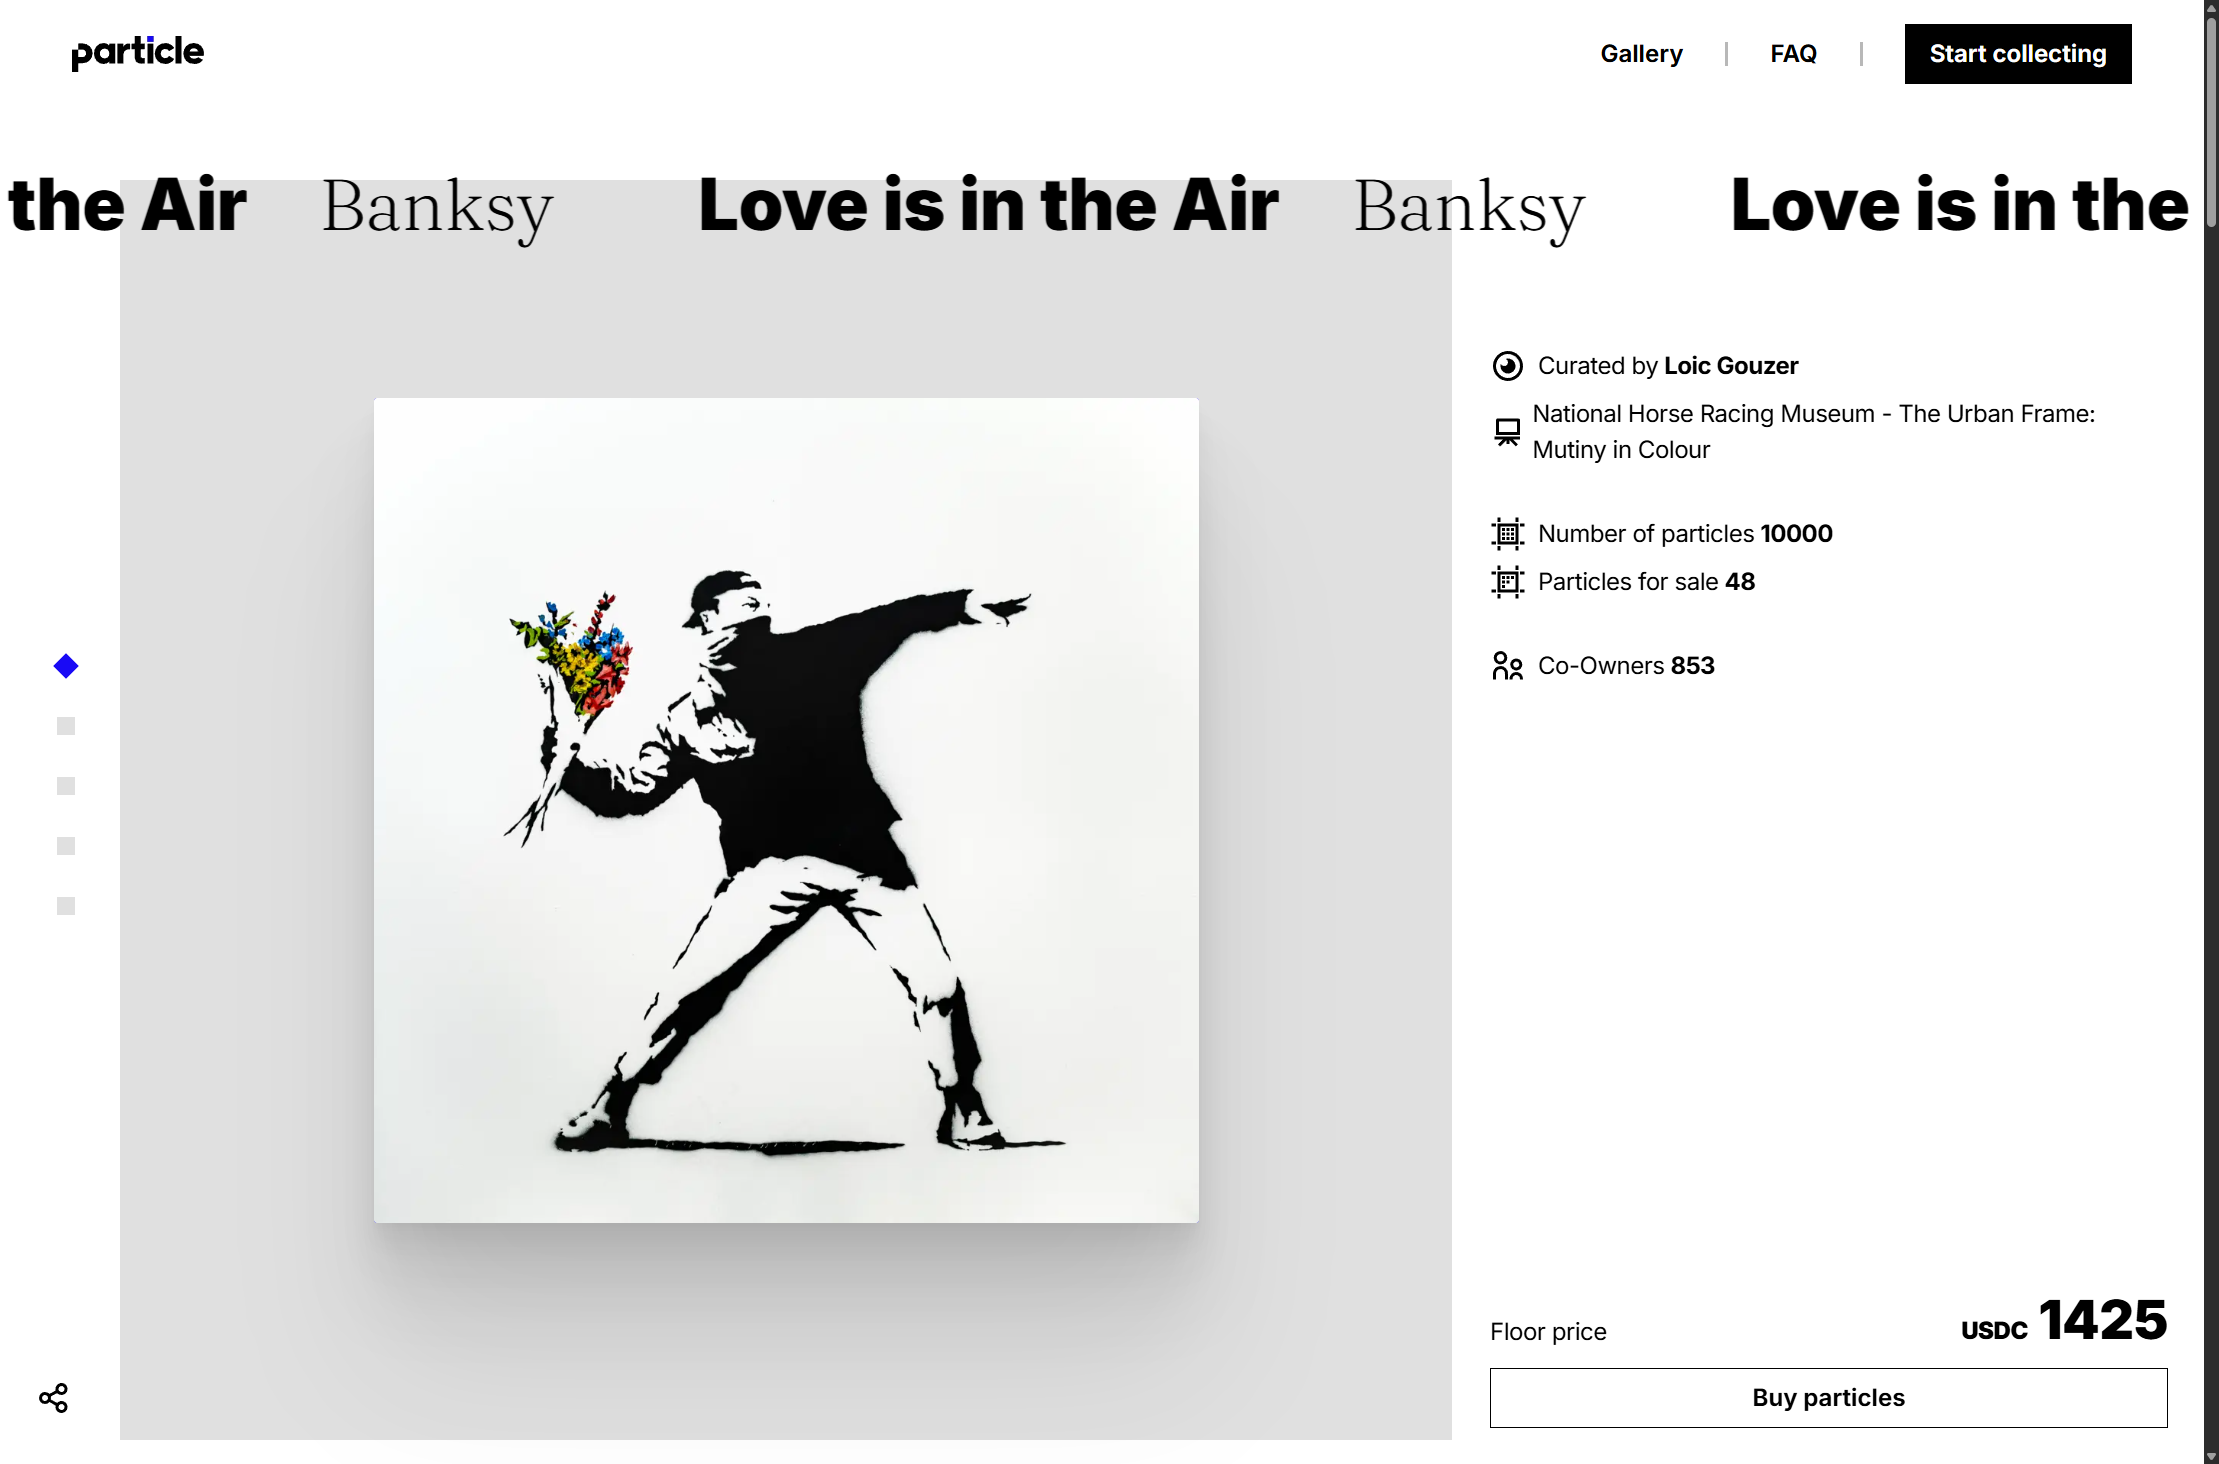Go to the third slide indicator

[x=66, y=786]
